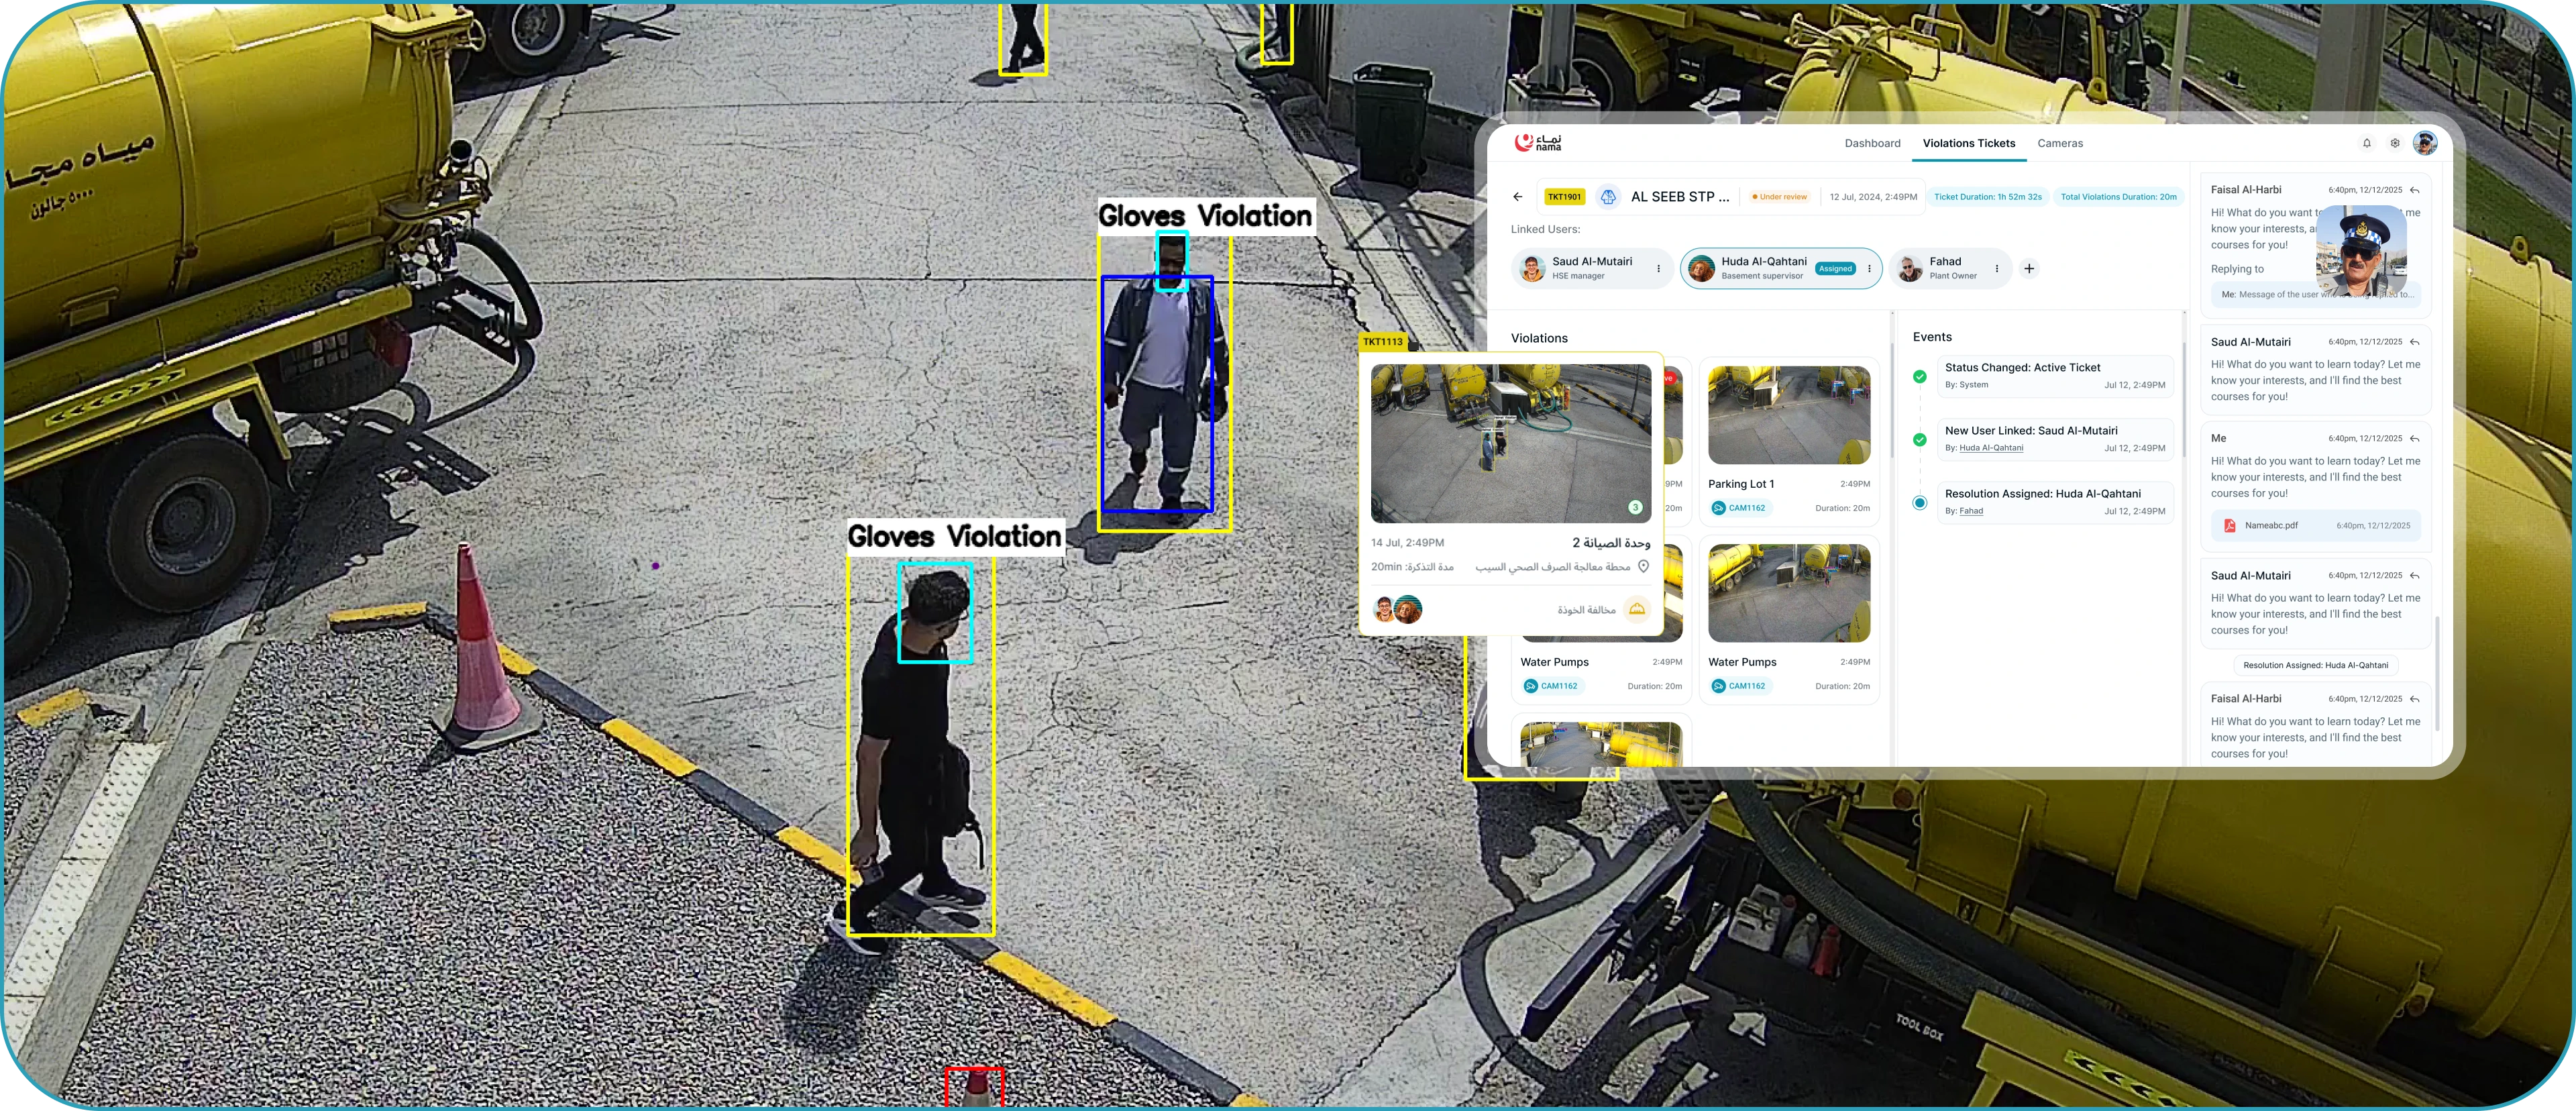Viewport: 2576px width, 1111px height.
Task: Reply to the lower Saud Al-Mutairi message
Action: [x=2414, y=576]
